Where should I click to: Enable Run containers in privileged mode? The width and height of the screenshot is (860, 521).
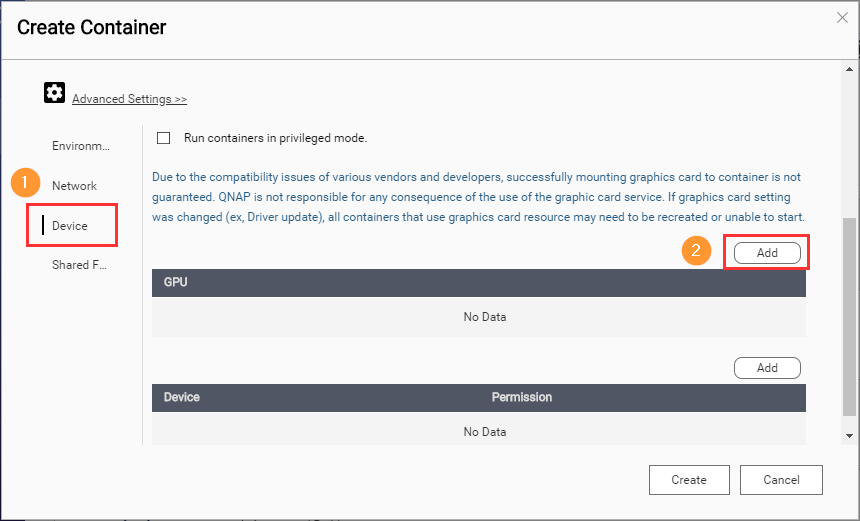[x=164, y=138]
